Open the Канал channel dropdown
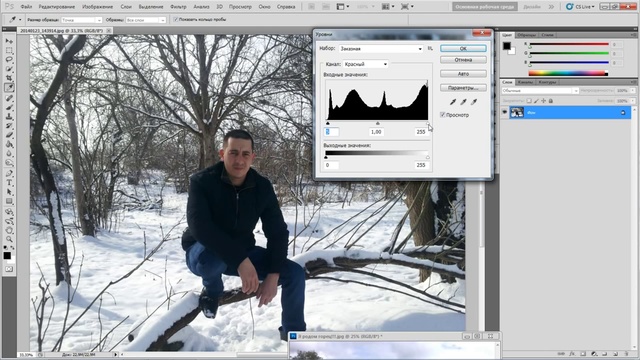640x360 pixels. 365,64
